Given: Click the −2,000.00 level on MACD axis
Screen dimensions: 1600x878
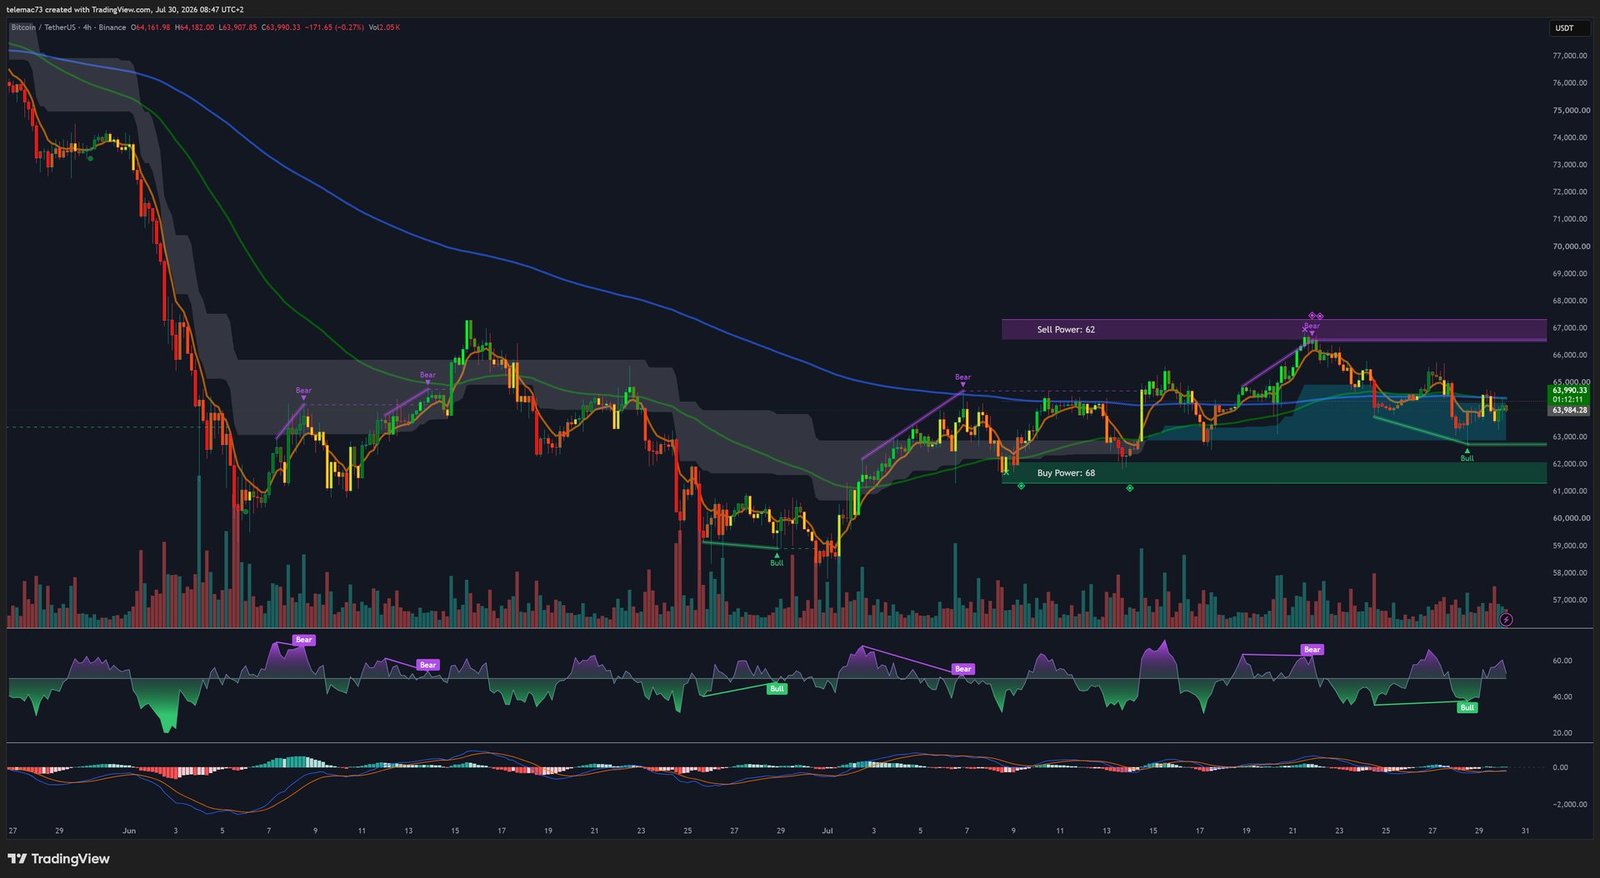Looking at the screenshot, I should (x=1570, y=804).
